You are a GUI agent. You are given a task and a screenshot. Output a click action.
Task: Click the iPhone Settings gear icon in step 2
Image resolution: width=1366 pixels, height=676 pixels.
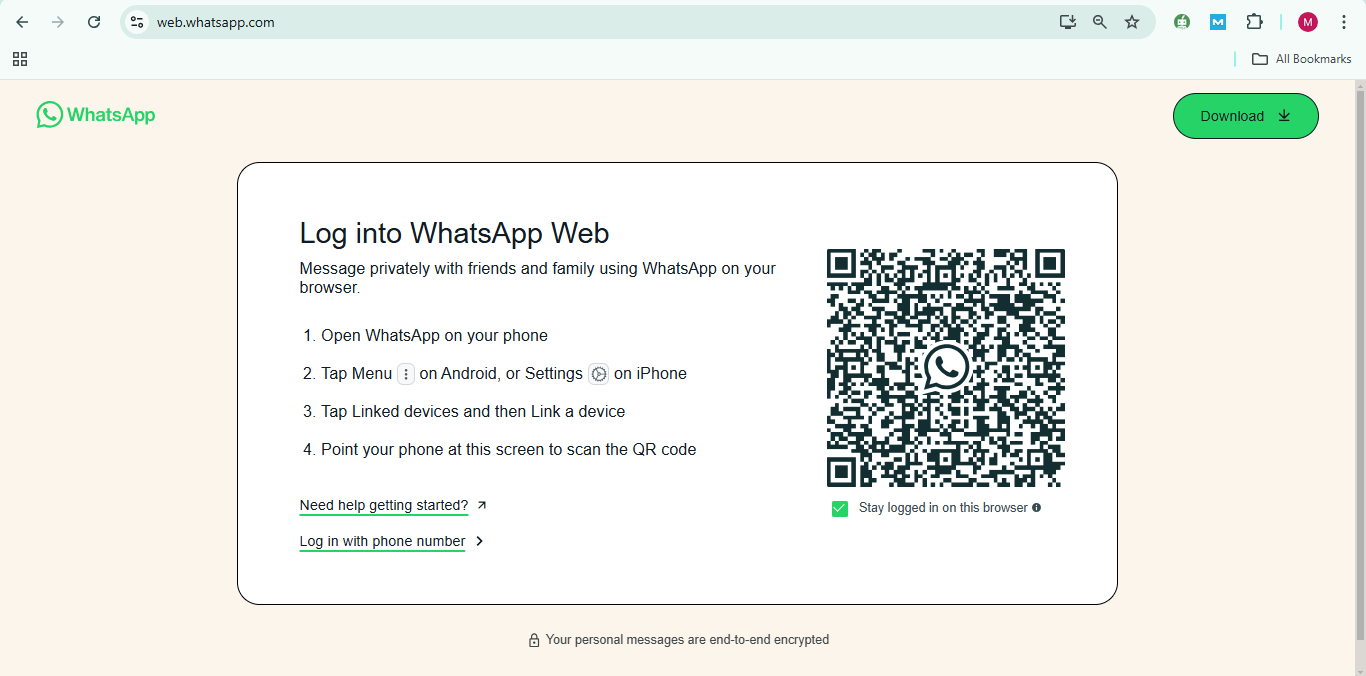pos(598,373)
